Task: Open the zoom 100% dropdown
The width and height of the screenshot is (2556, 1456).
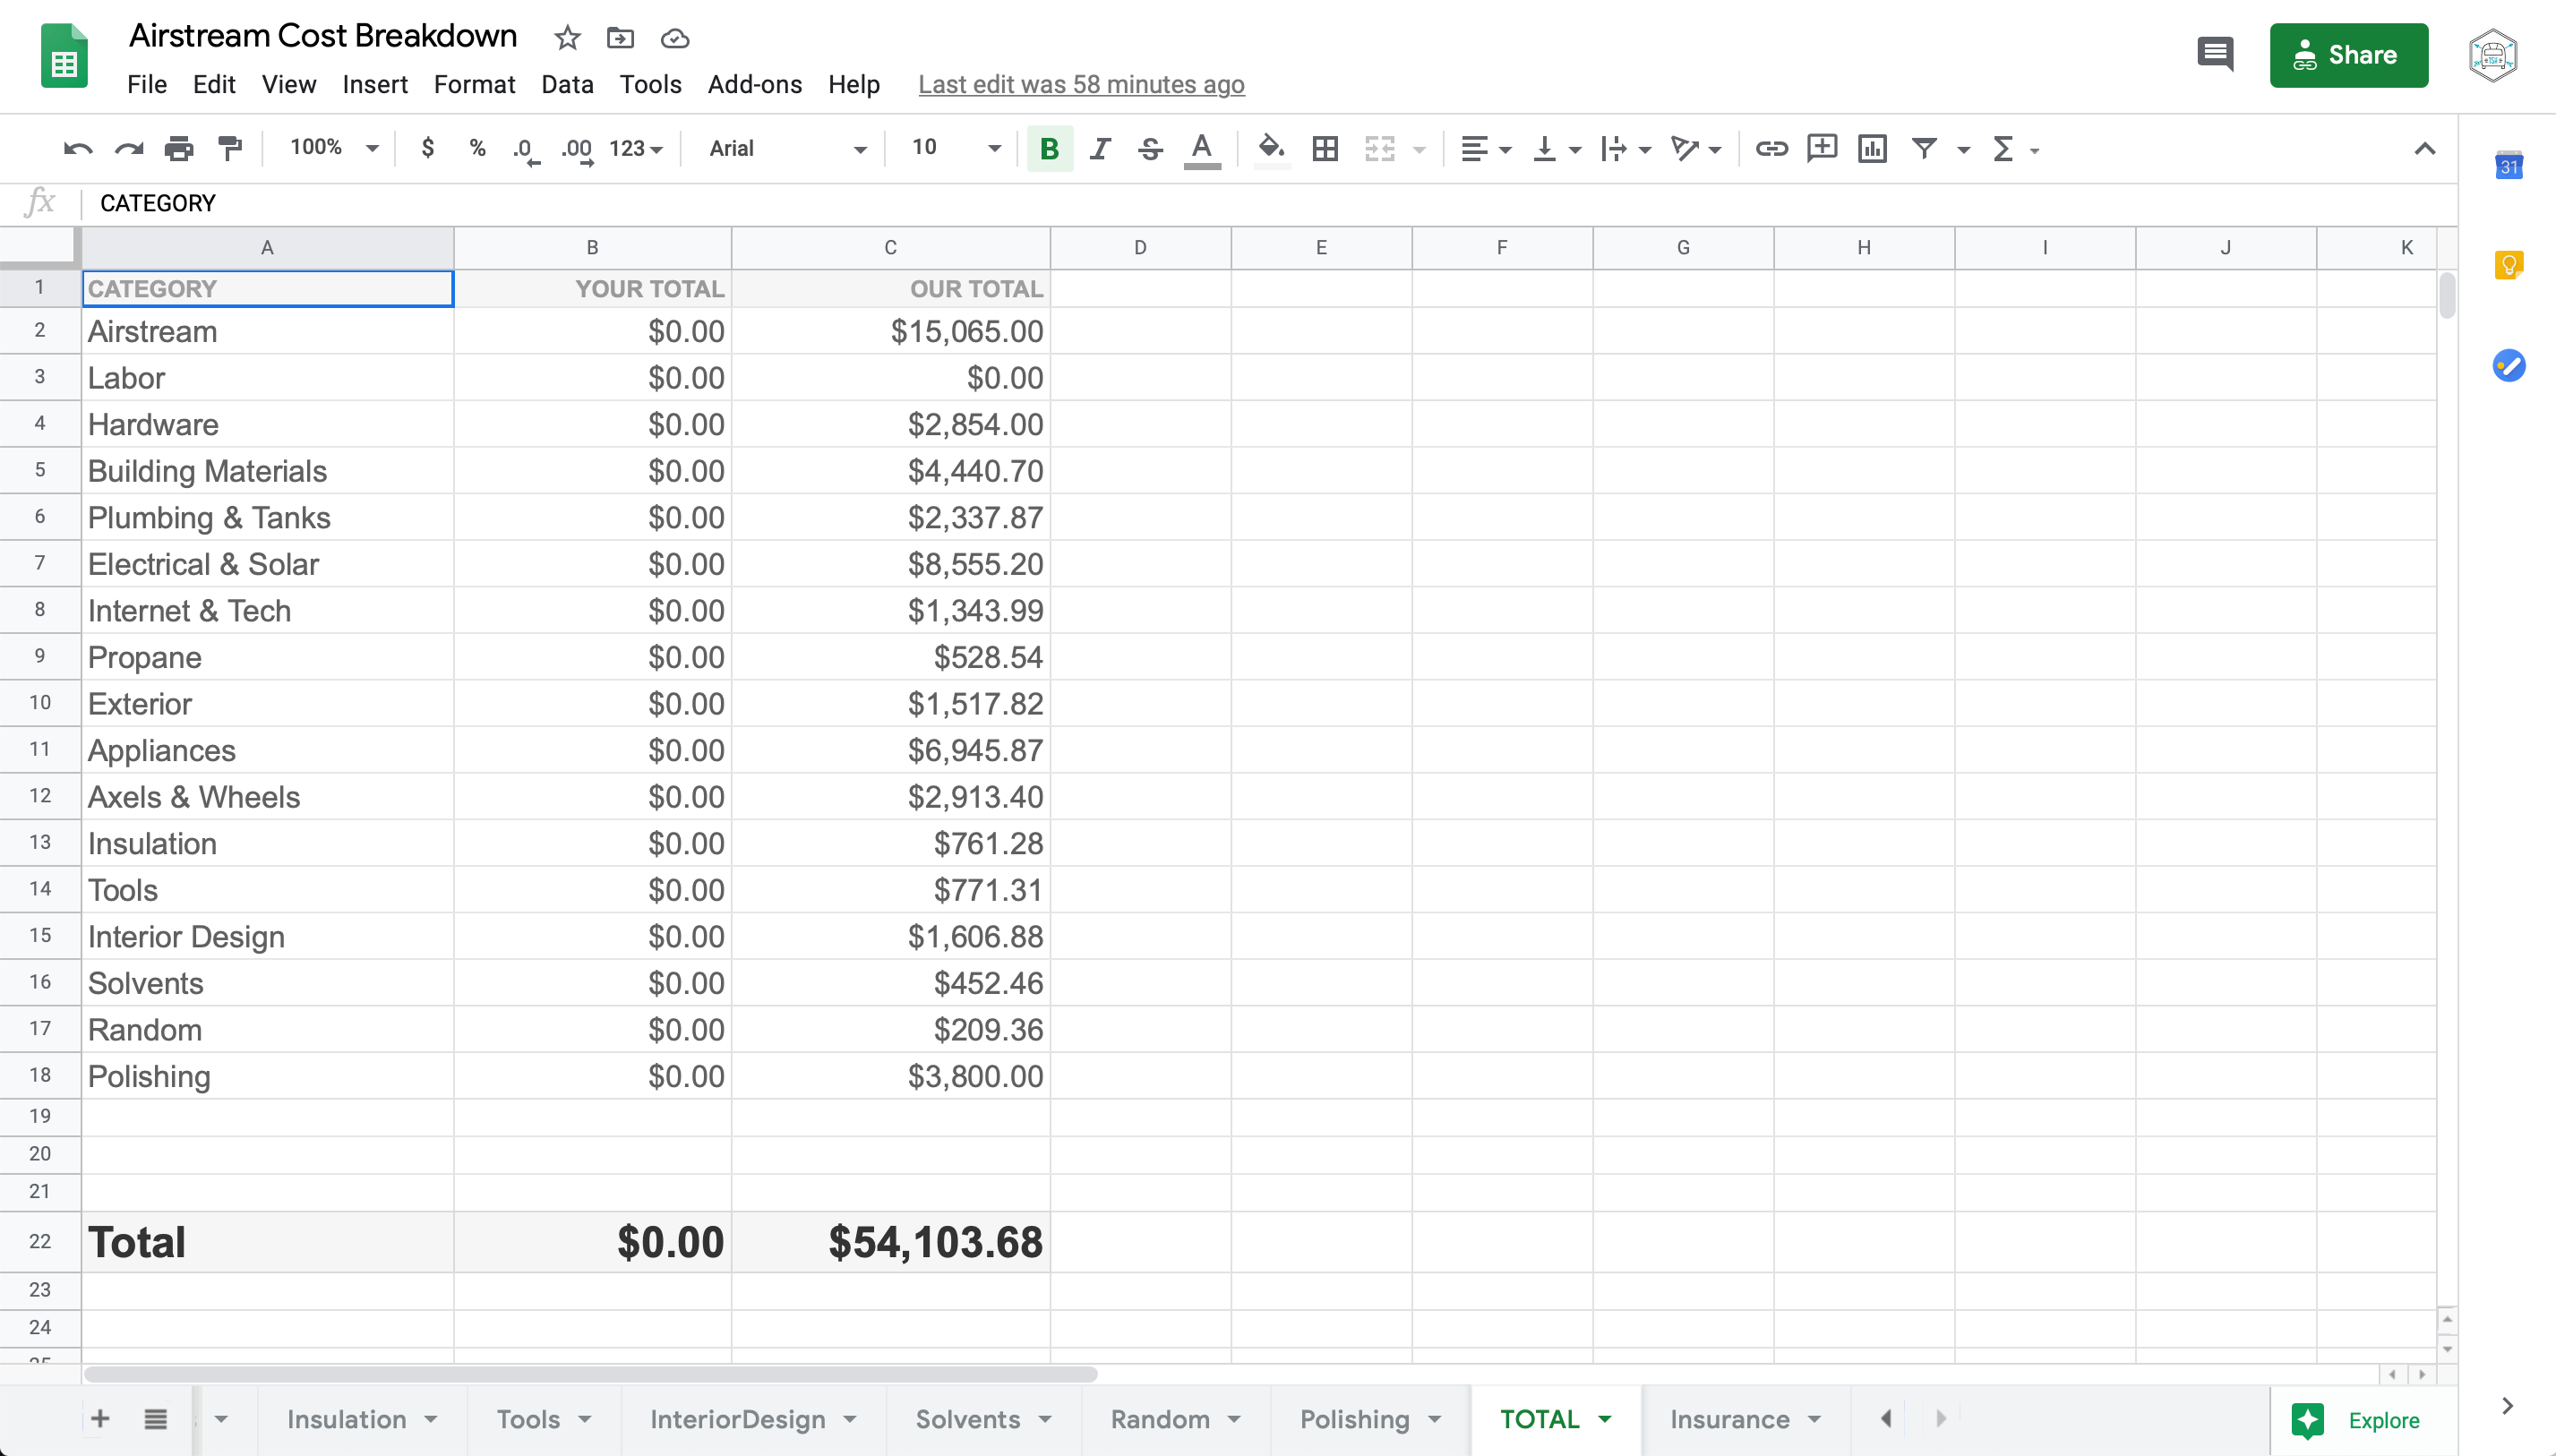Action: pos(334,148)
